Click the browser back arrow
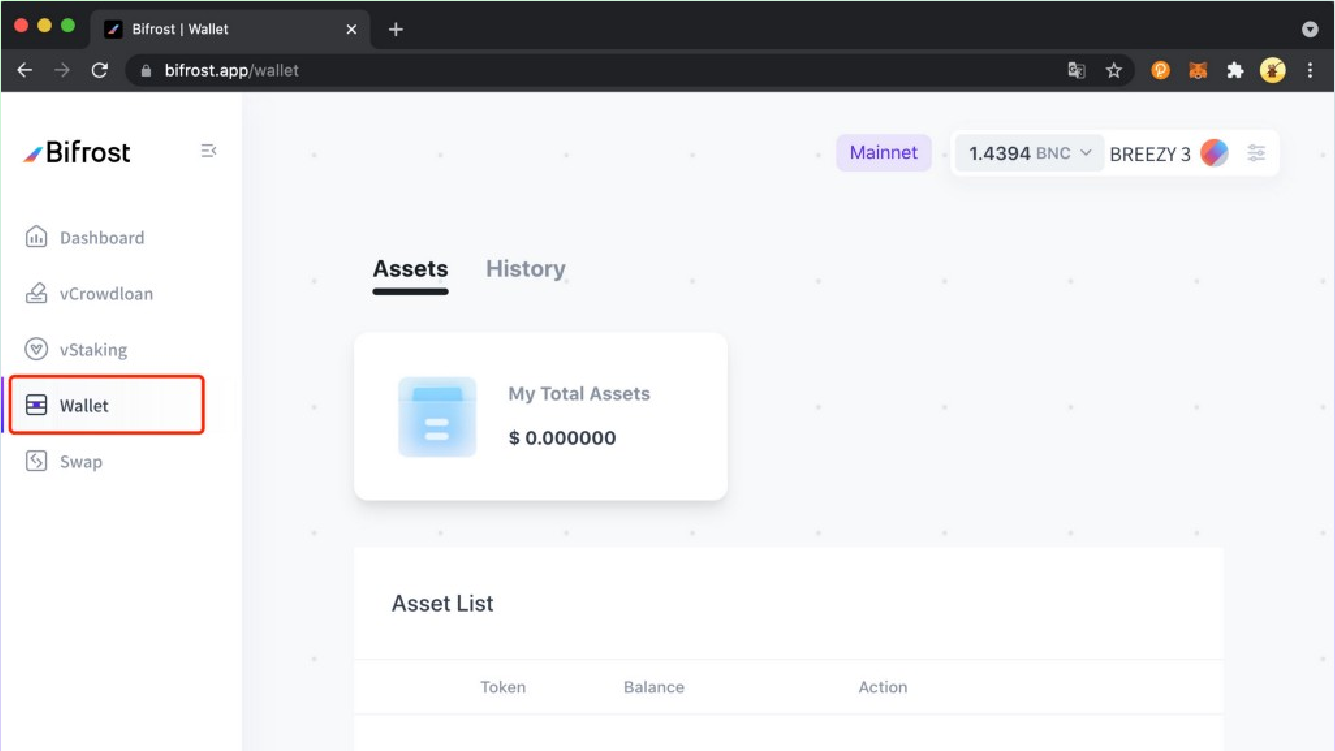Image resolution: width=1335 pixels, height=751 pixels. click(25, 70)
